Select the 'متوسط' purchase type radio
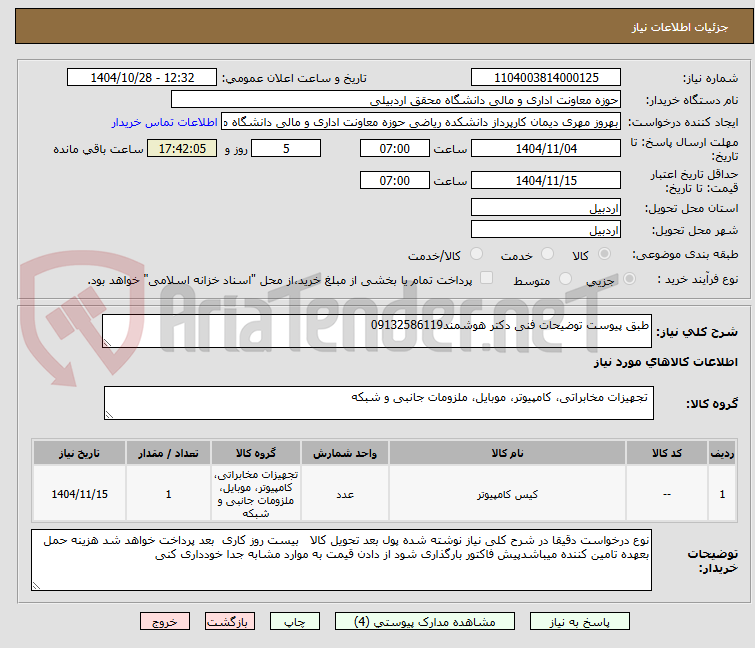 (565, 279)
